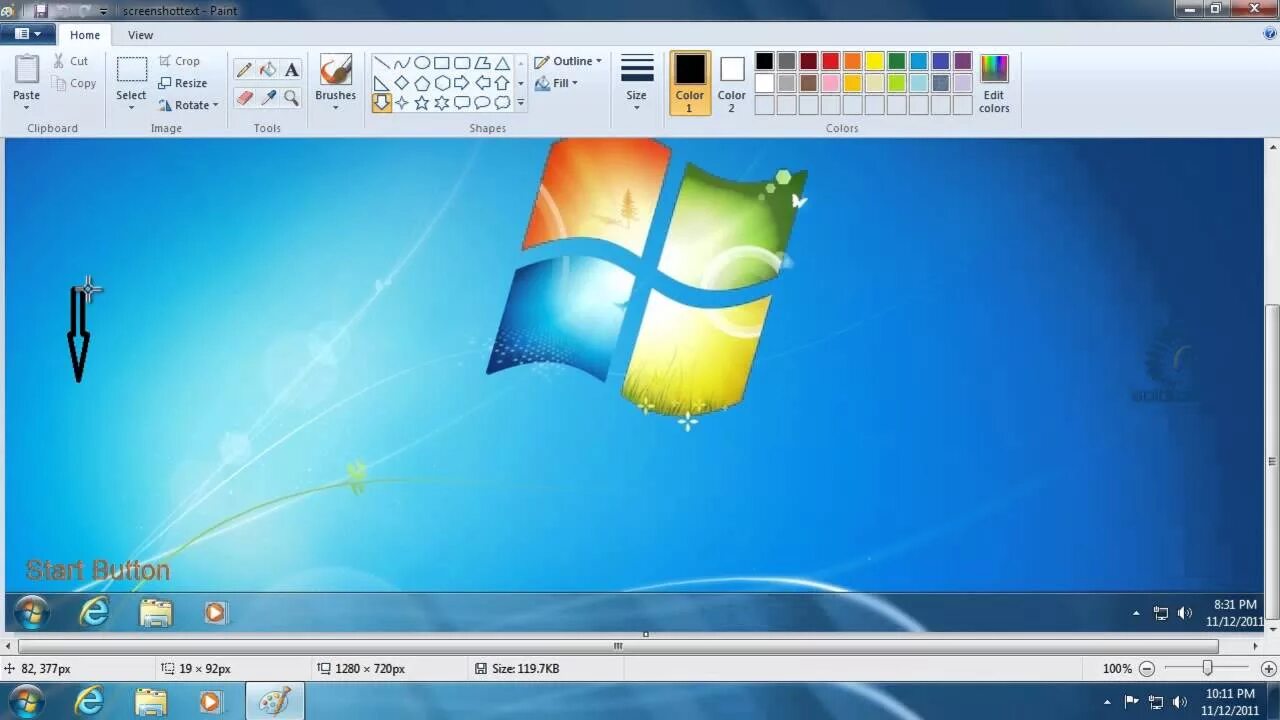Viewport: 1280px width, 720px height.
Task: Pick the Fill with color bucket tool
Action: [x=268, y=70]
